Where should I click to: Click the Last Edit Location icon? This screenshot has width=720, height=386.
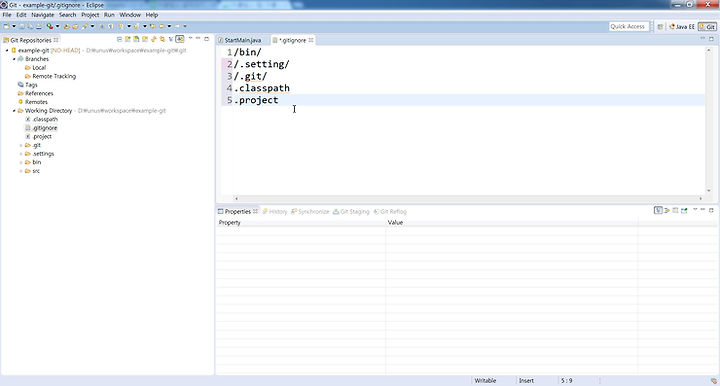(x=153, y=26)
